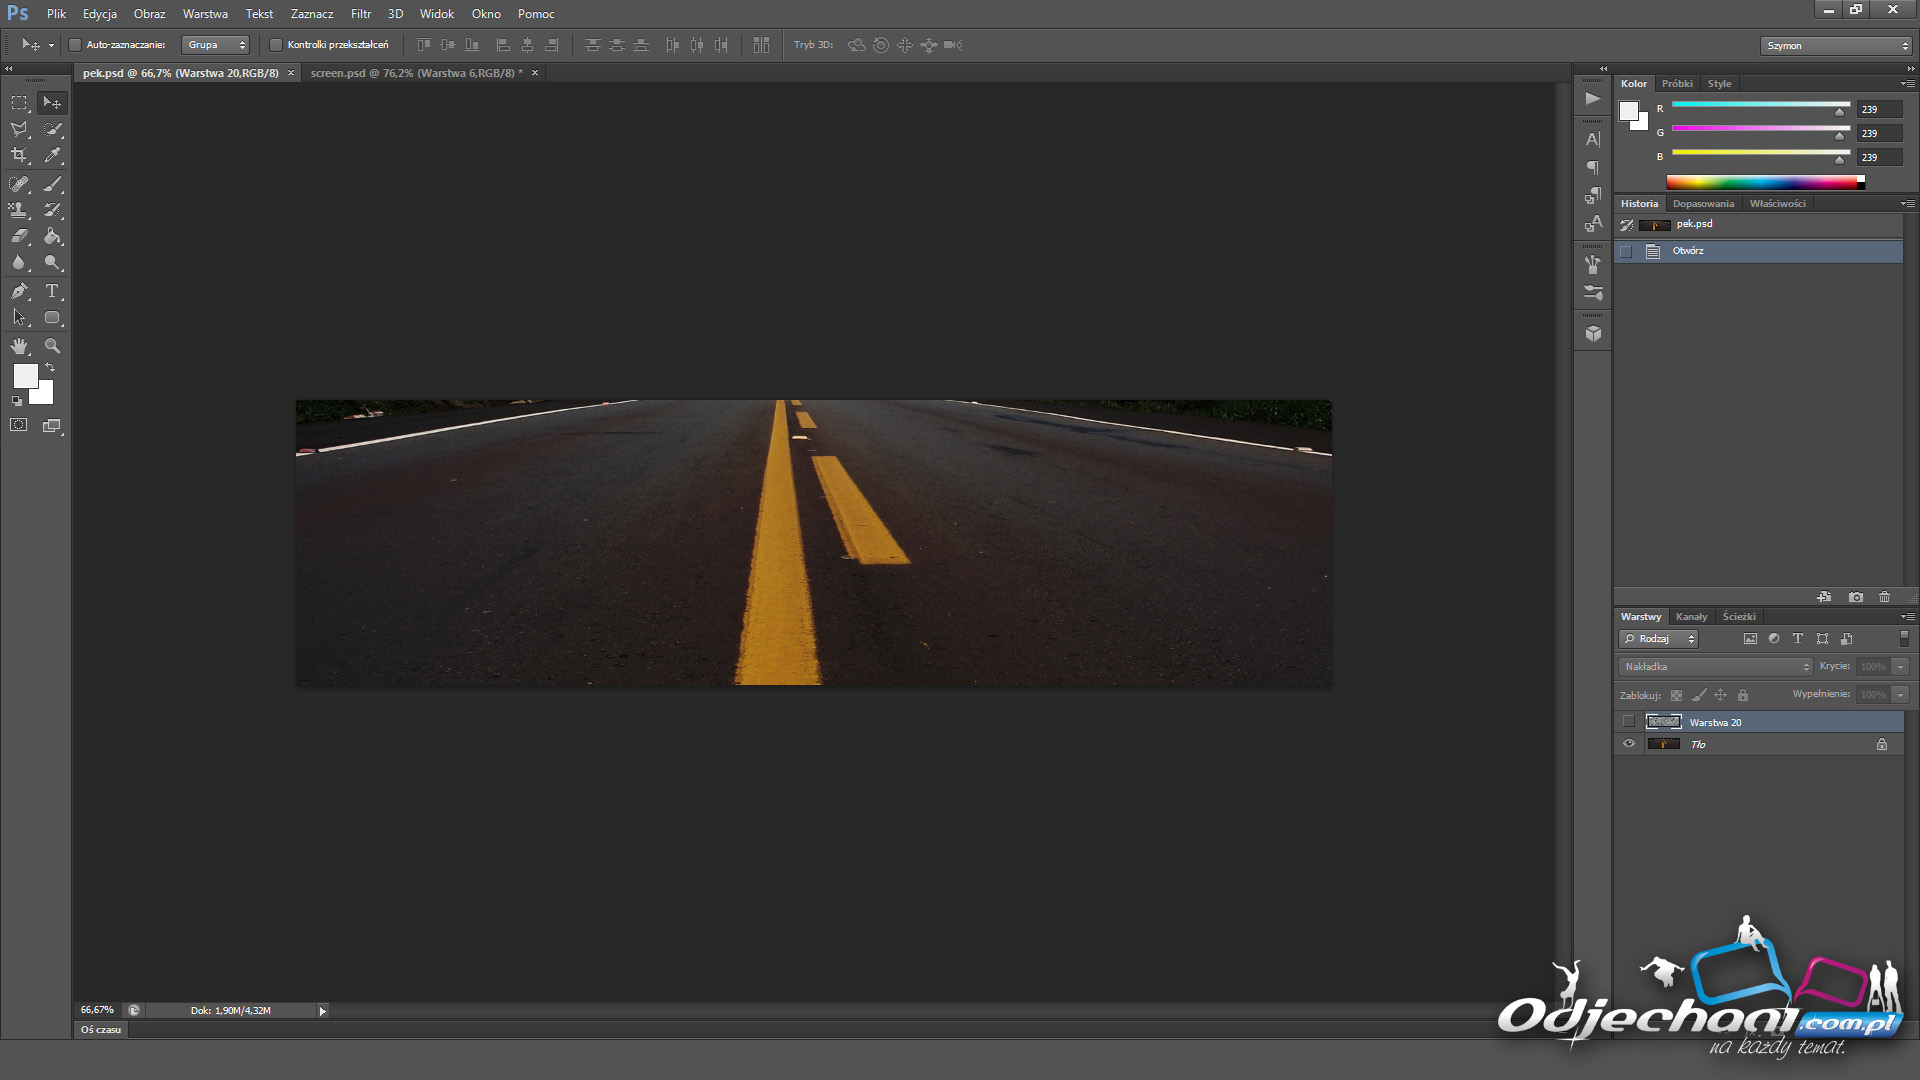Close the pek.psd document tab

291,73
